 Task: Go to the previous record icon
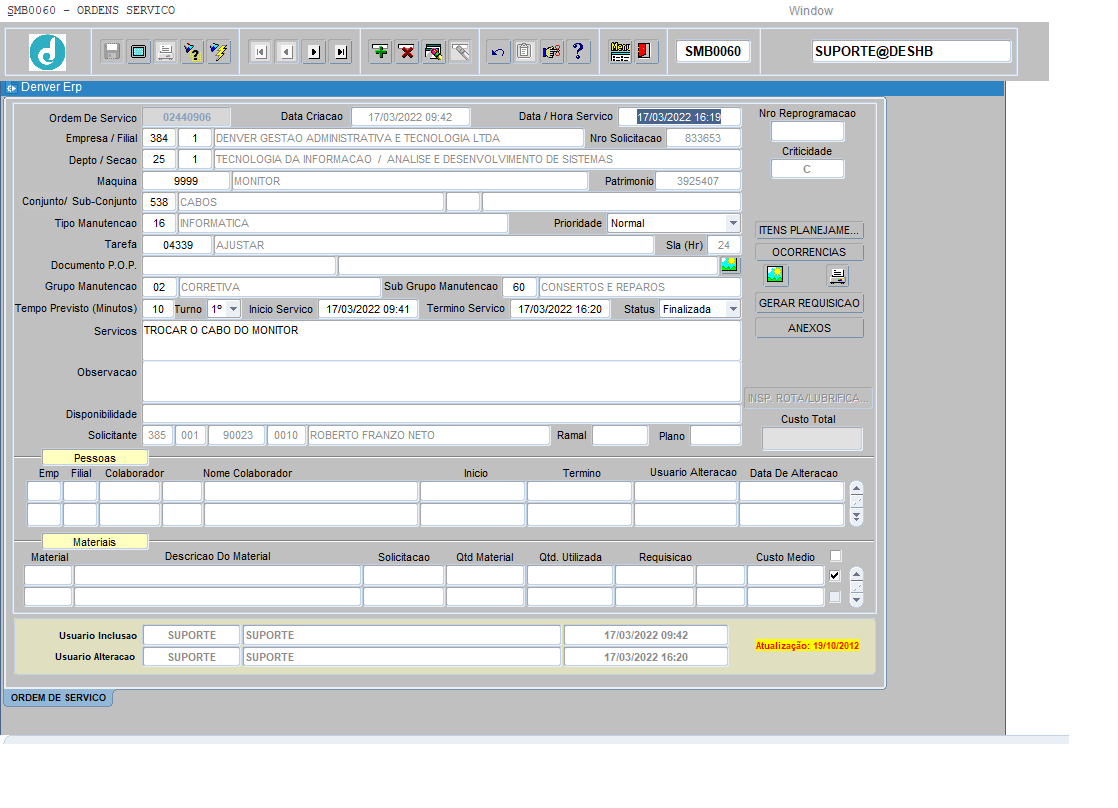coord(287,52)
